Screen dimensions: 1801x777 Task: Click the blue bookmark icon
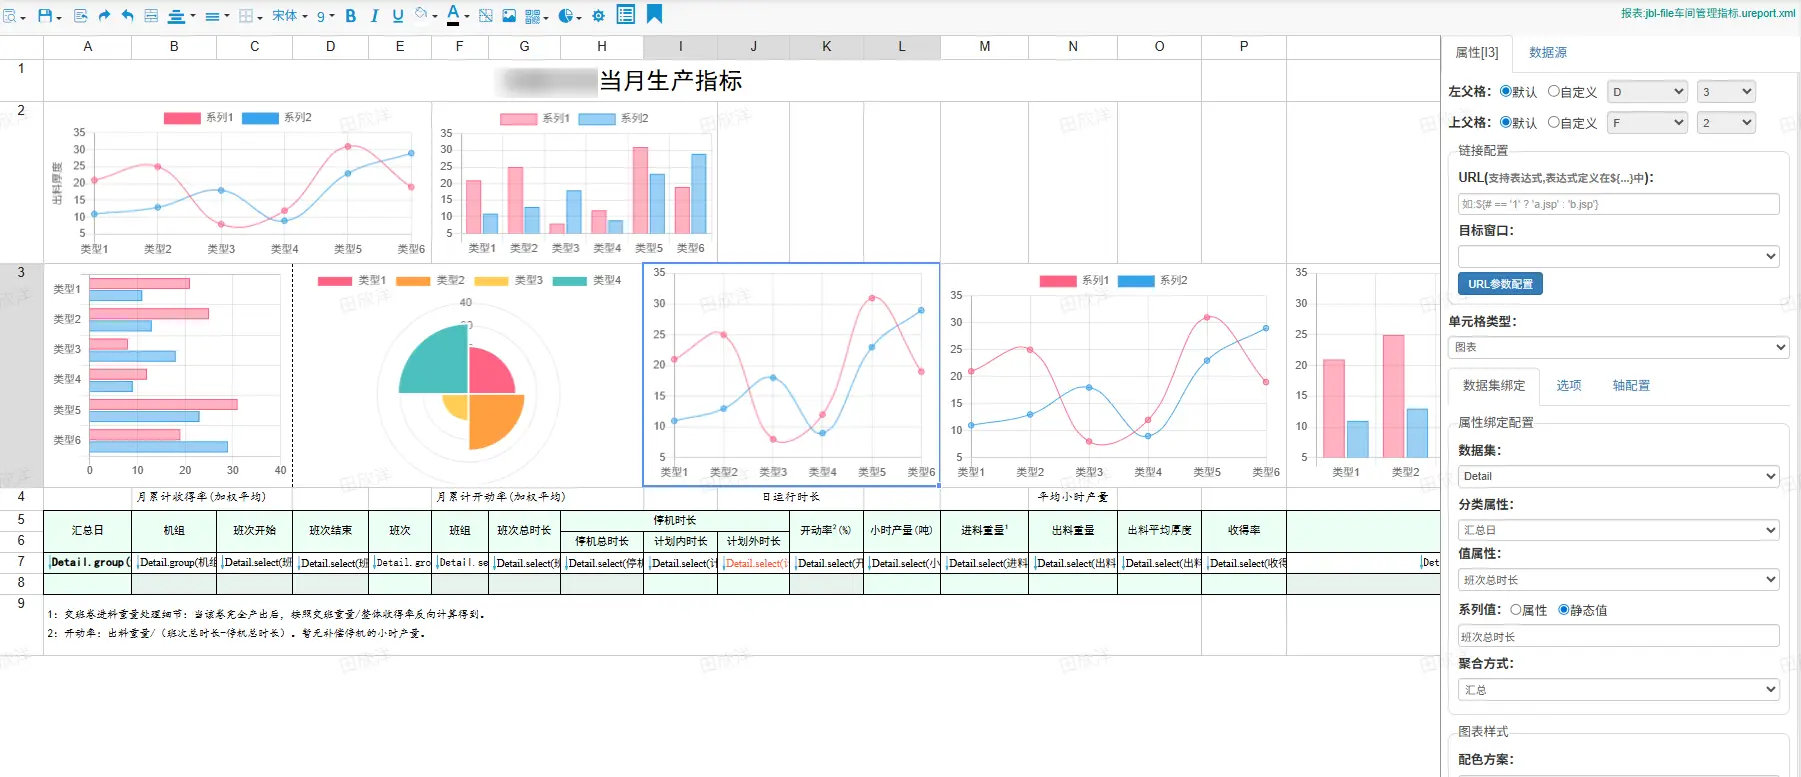pos(654,14)
